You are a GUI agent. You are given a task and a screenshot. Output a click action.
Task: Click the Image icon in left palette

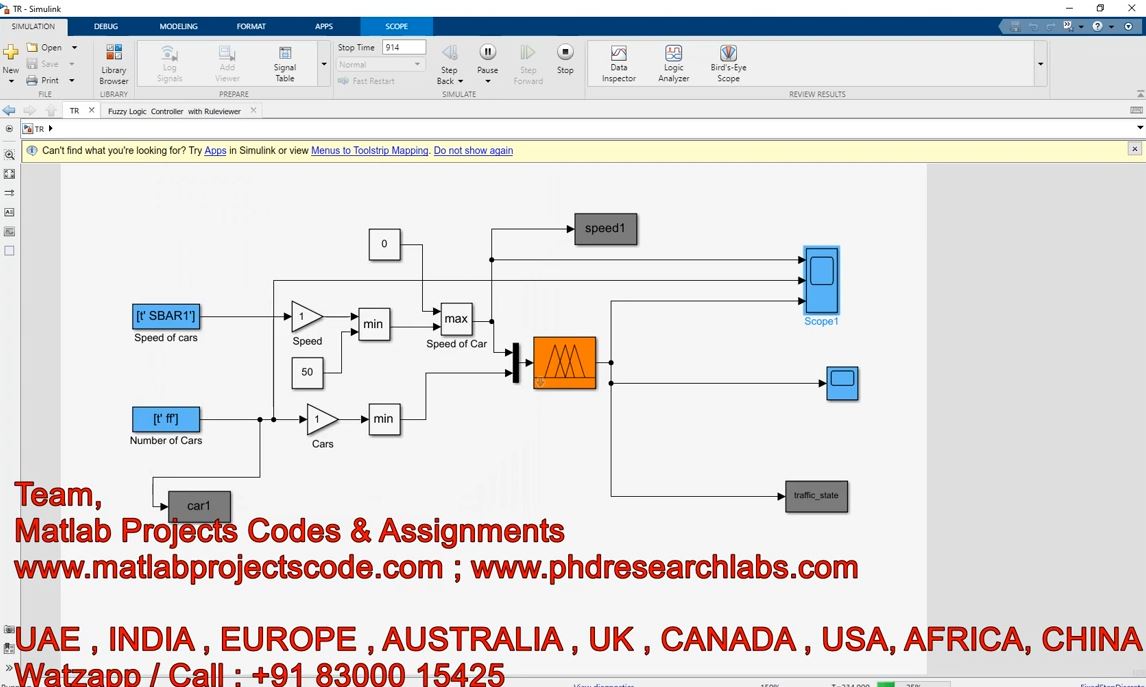[10, 232]
